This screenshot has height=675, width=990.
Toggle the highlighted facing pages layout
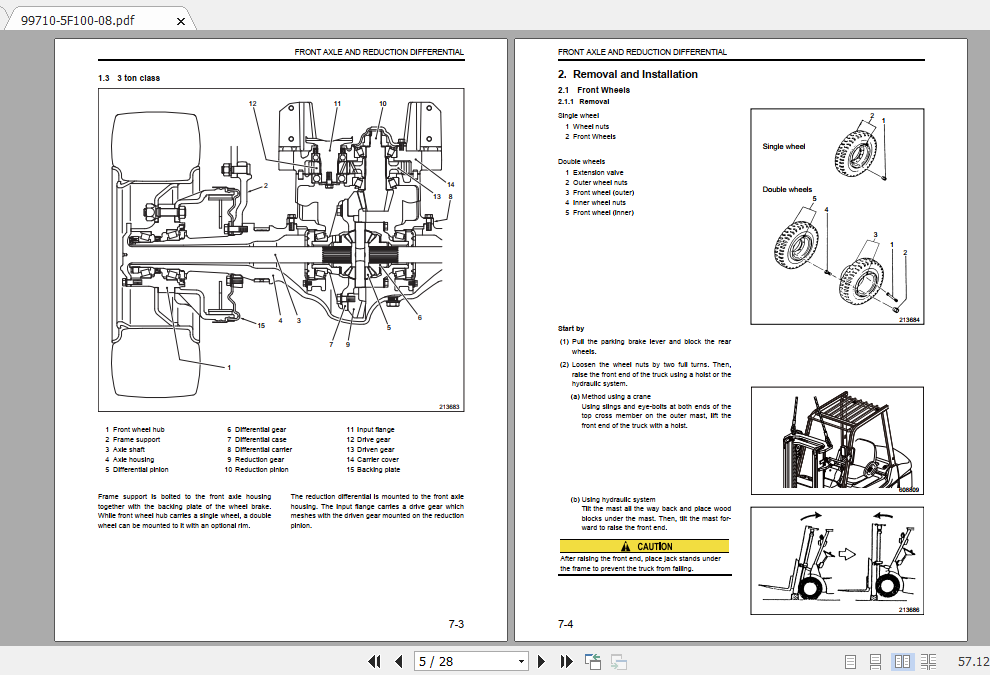(902, 661)
